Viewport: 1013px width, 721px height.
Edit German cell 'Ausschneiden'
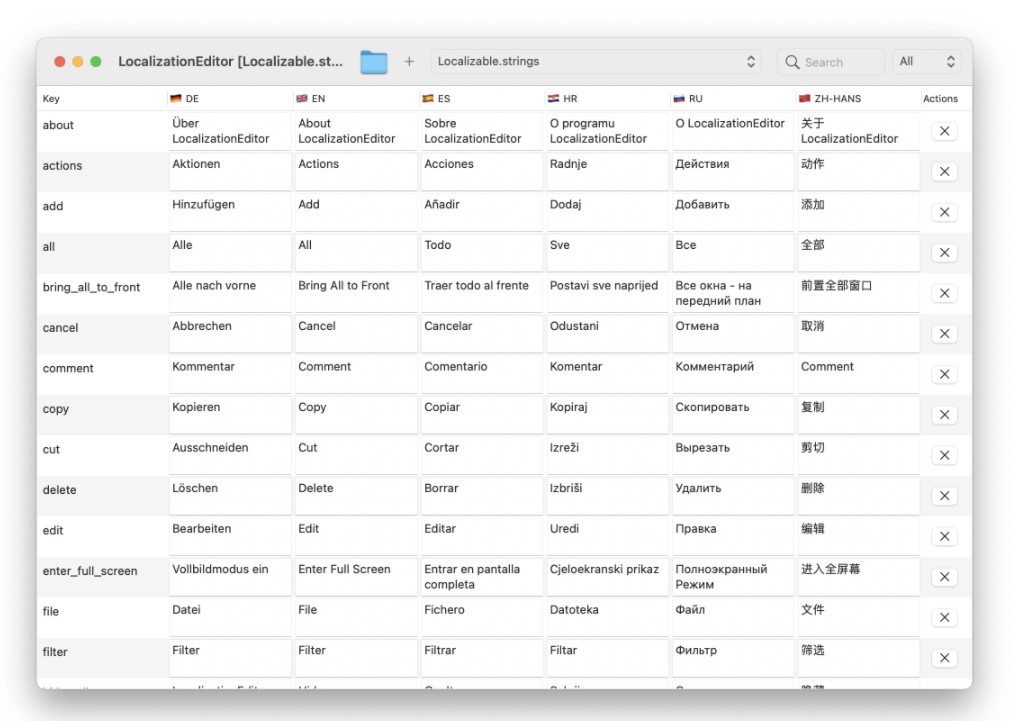(230, 456)
